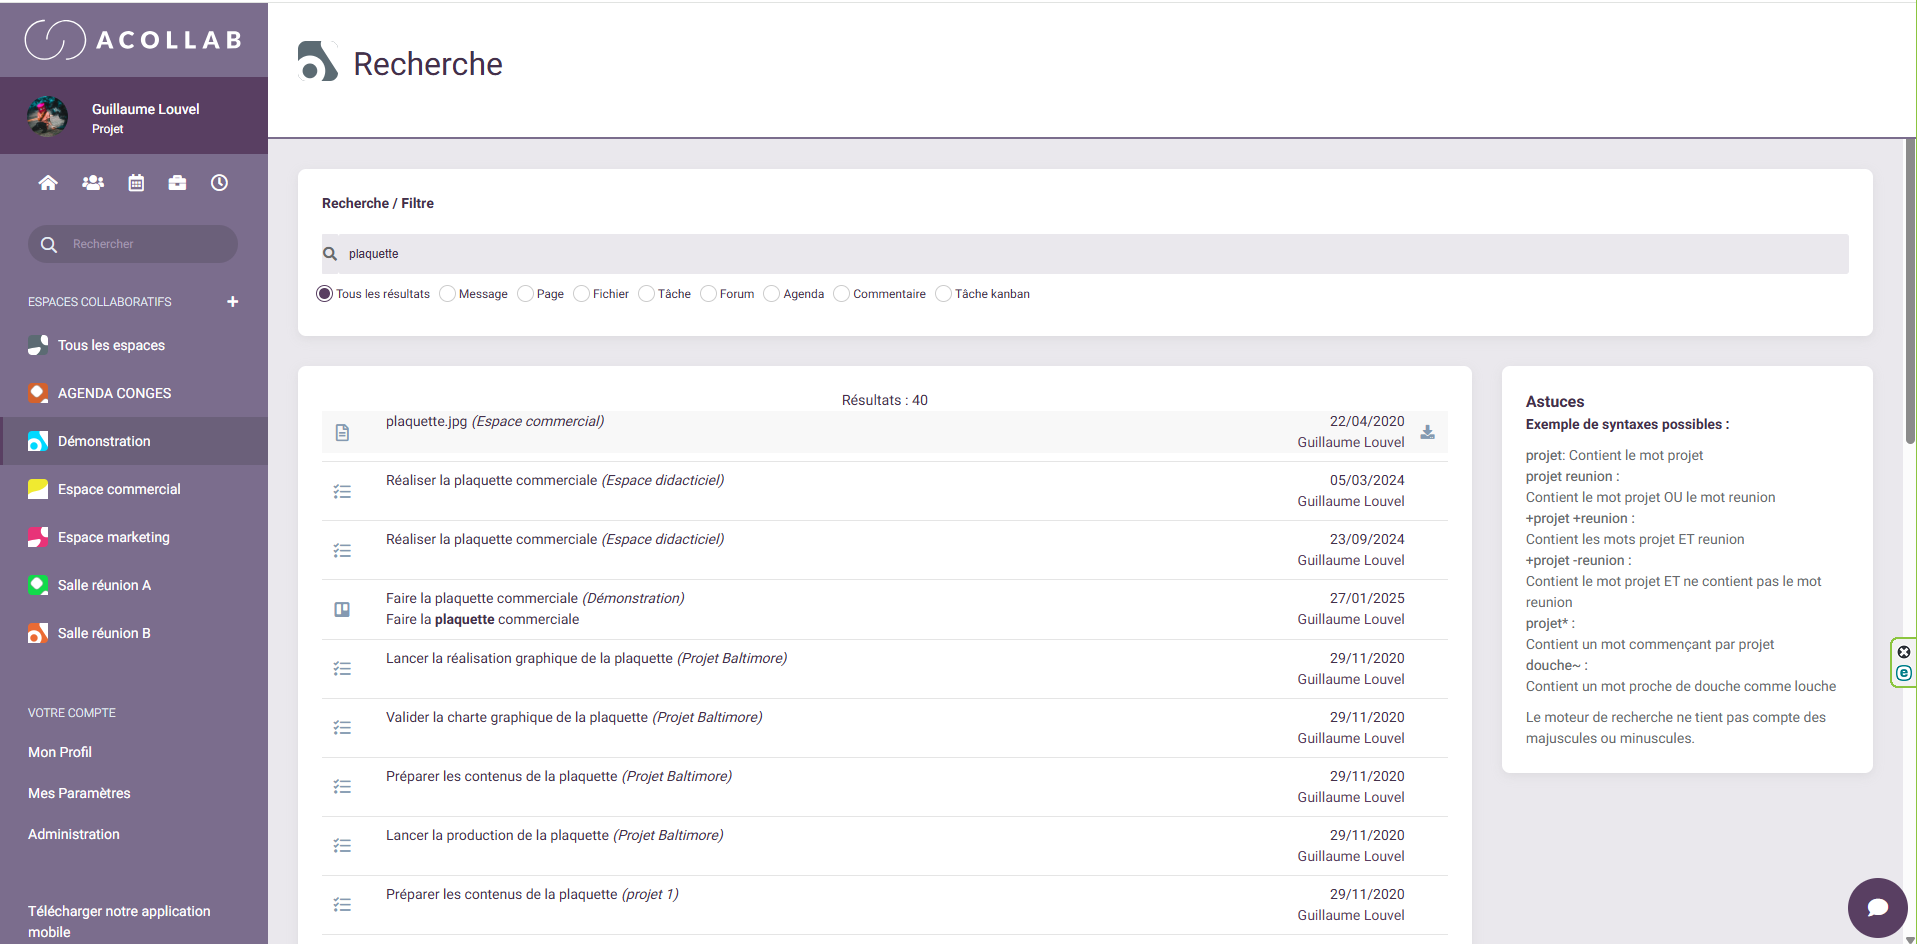Open the home icon in sidebar
The height and width of the screenshot is (944, 1917).
(48, 183)
